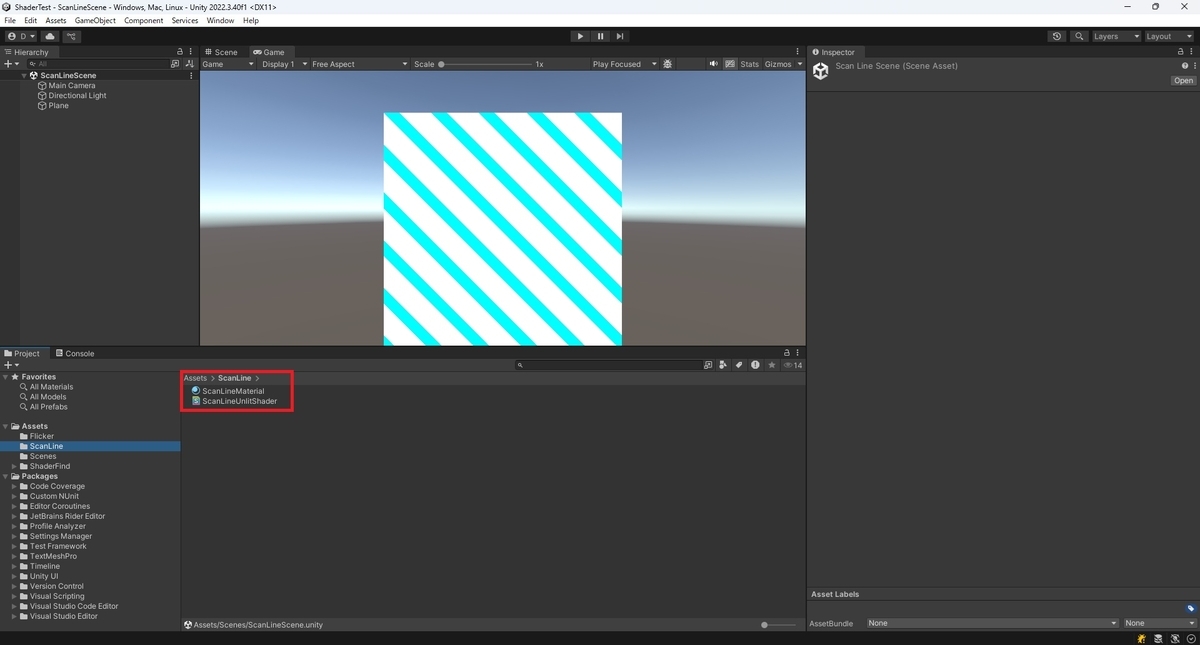Click the audio mute icon in Game view
The image size is (1200, 645).
(714, 63)
